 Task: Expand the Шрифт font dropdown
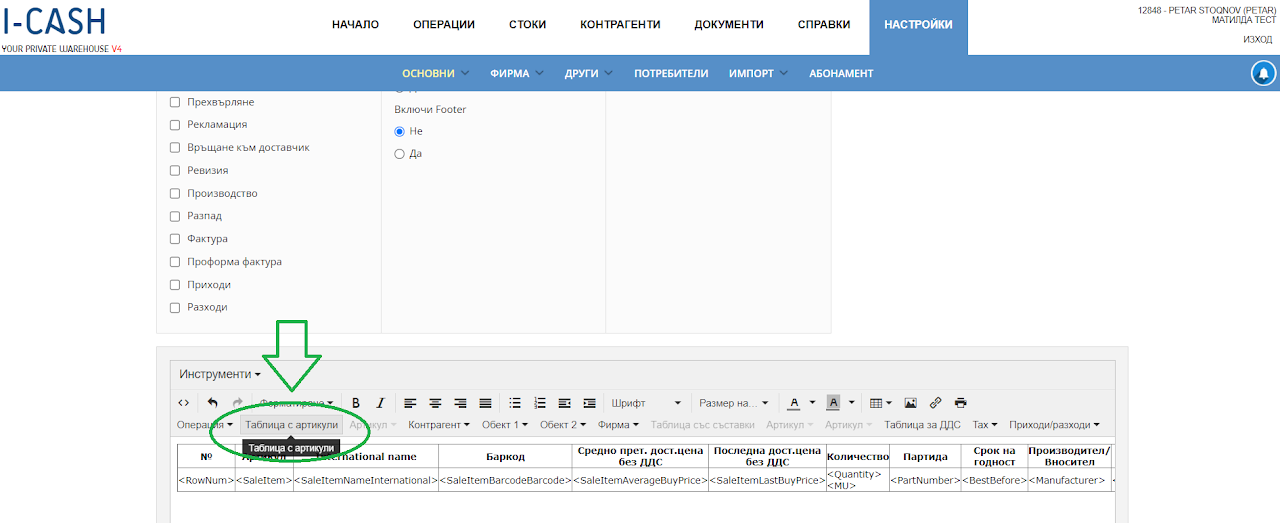coord(646,403)
